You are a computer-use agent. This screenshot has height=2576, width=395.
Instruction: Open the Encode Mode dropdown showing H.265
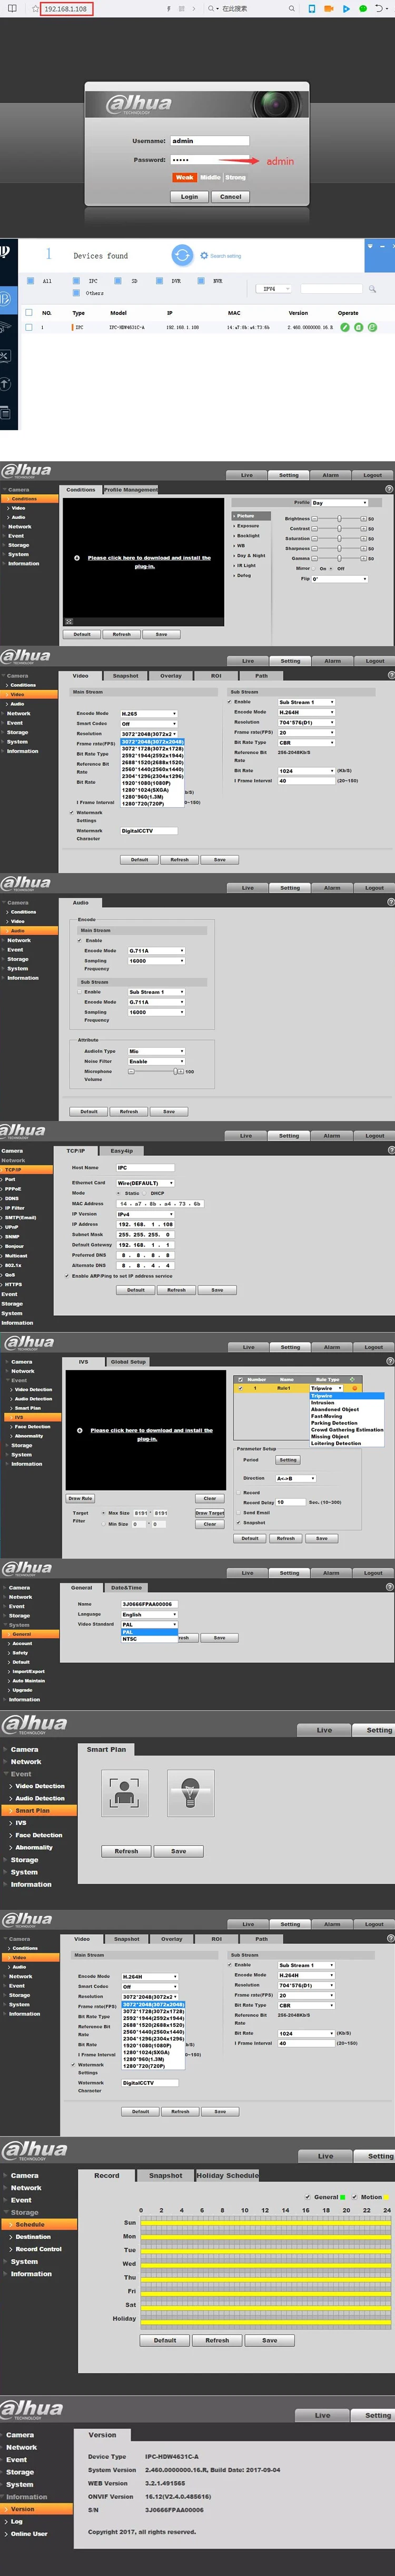(x=149, y=713)
